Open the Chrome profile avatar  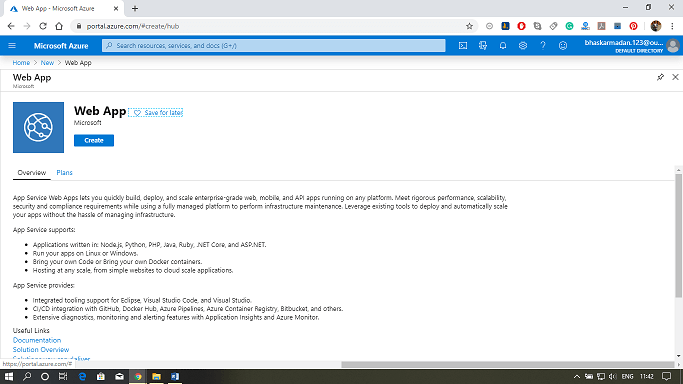coord(656,26)
